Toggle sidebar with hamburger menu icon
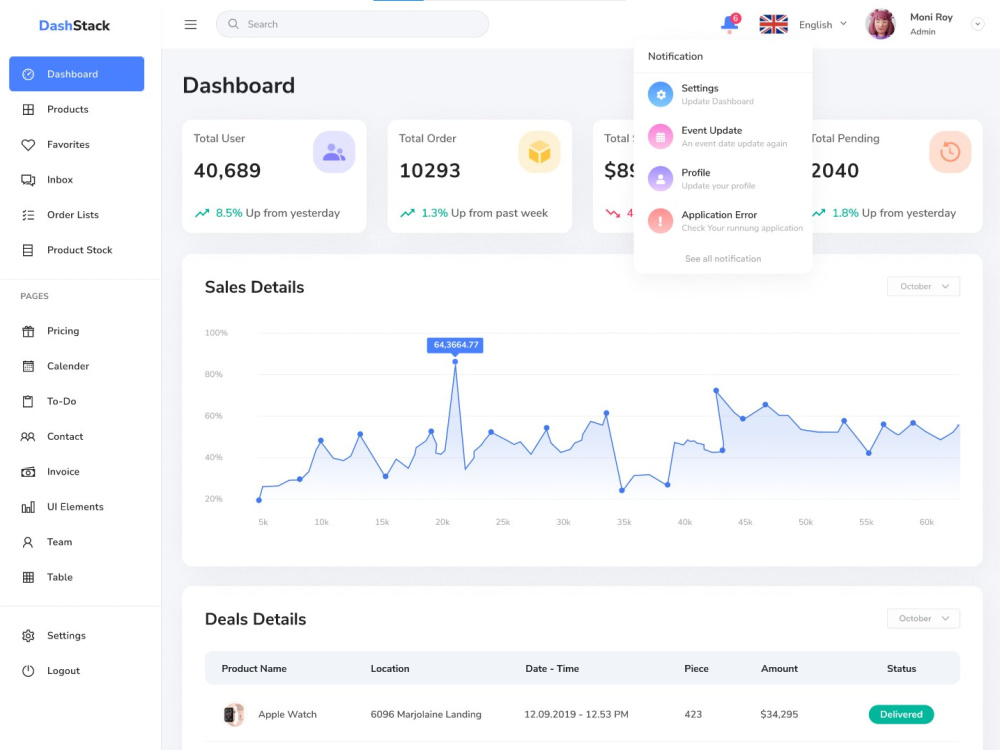Viewport: 1000px width, 750px height. click(x=190, y=24)
